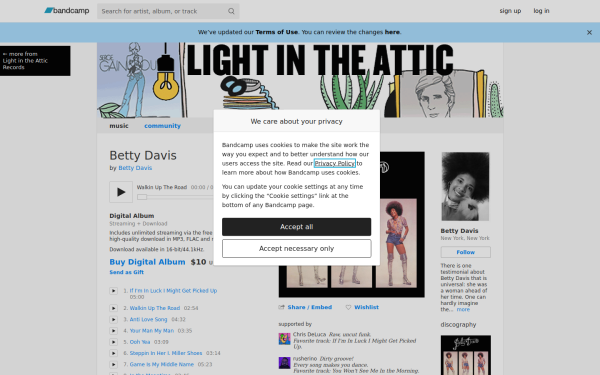Open rusherino supporter name
Image resolution: width=600 pixels, height=375 pixels.
[x=305, y=359]
